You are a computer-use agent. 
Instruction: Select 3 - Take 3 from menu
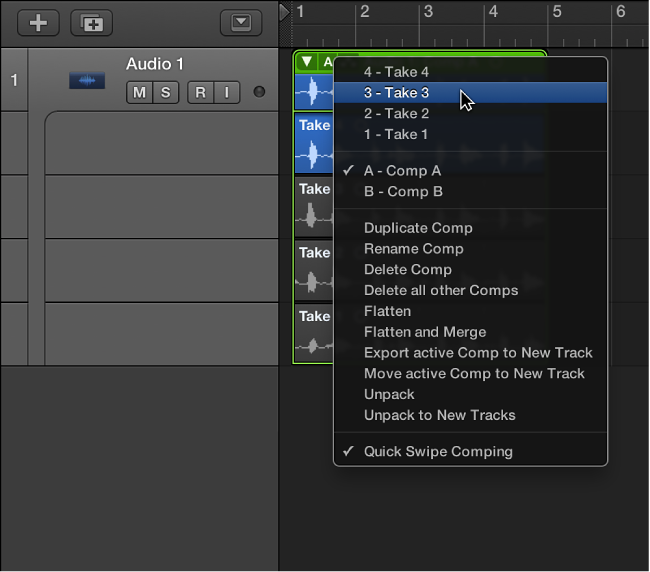pyautogui.click(x=397, y=93)
